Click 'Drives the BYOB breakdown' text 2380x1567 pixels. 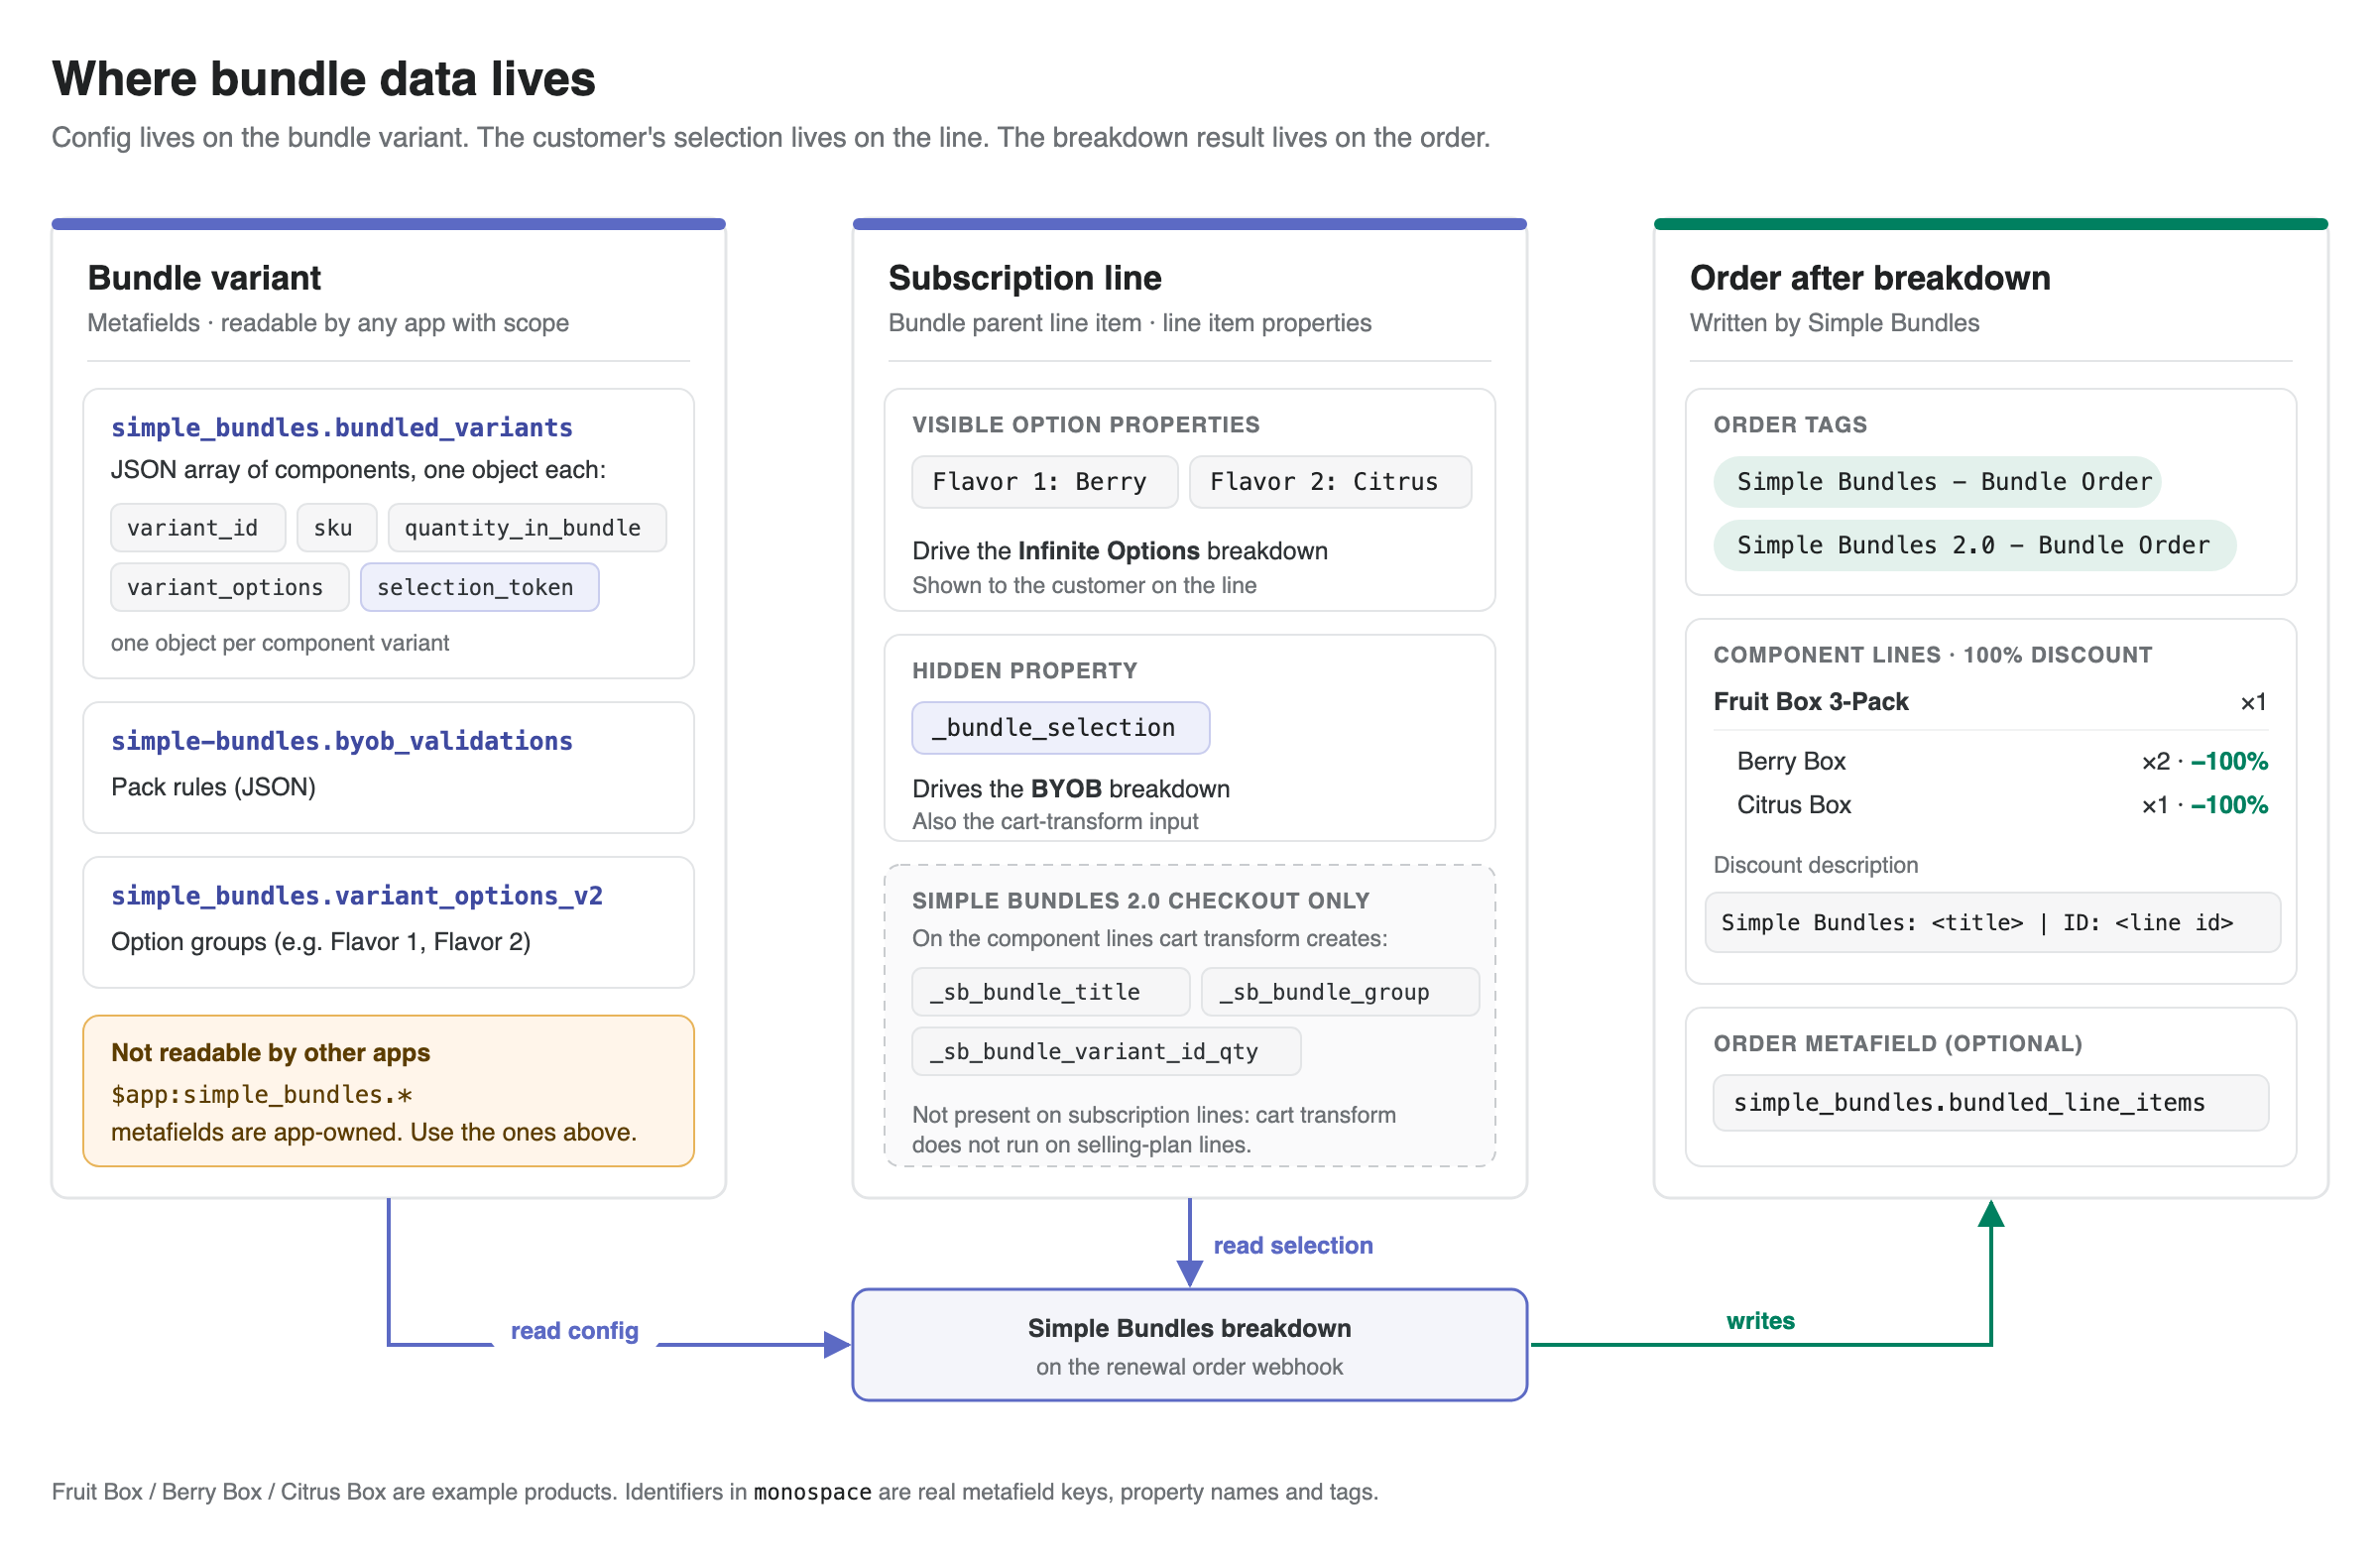(x=1071, y=789)
